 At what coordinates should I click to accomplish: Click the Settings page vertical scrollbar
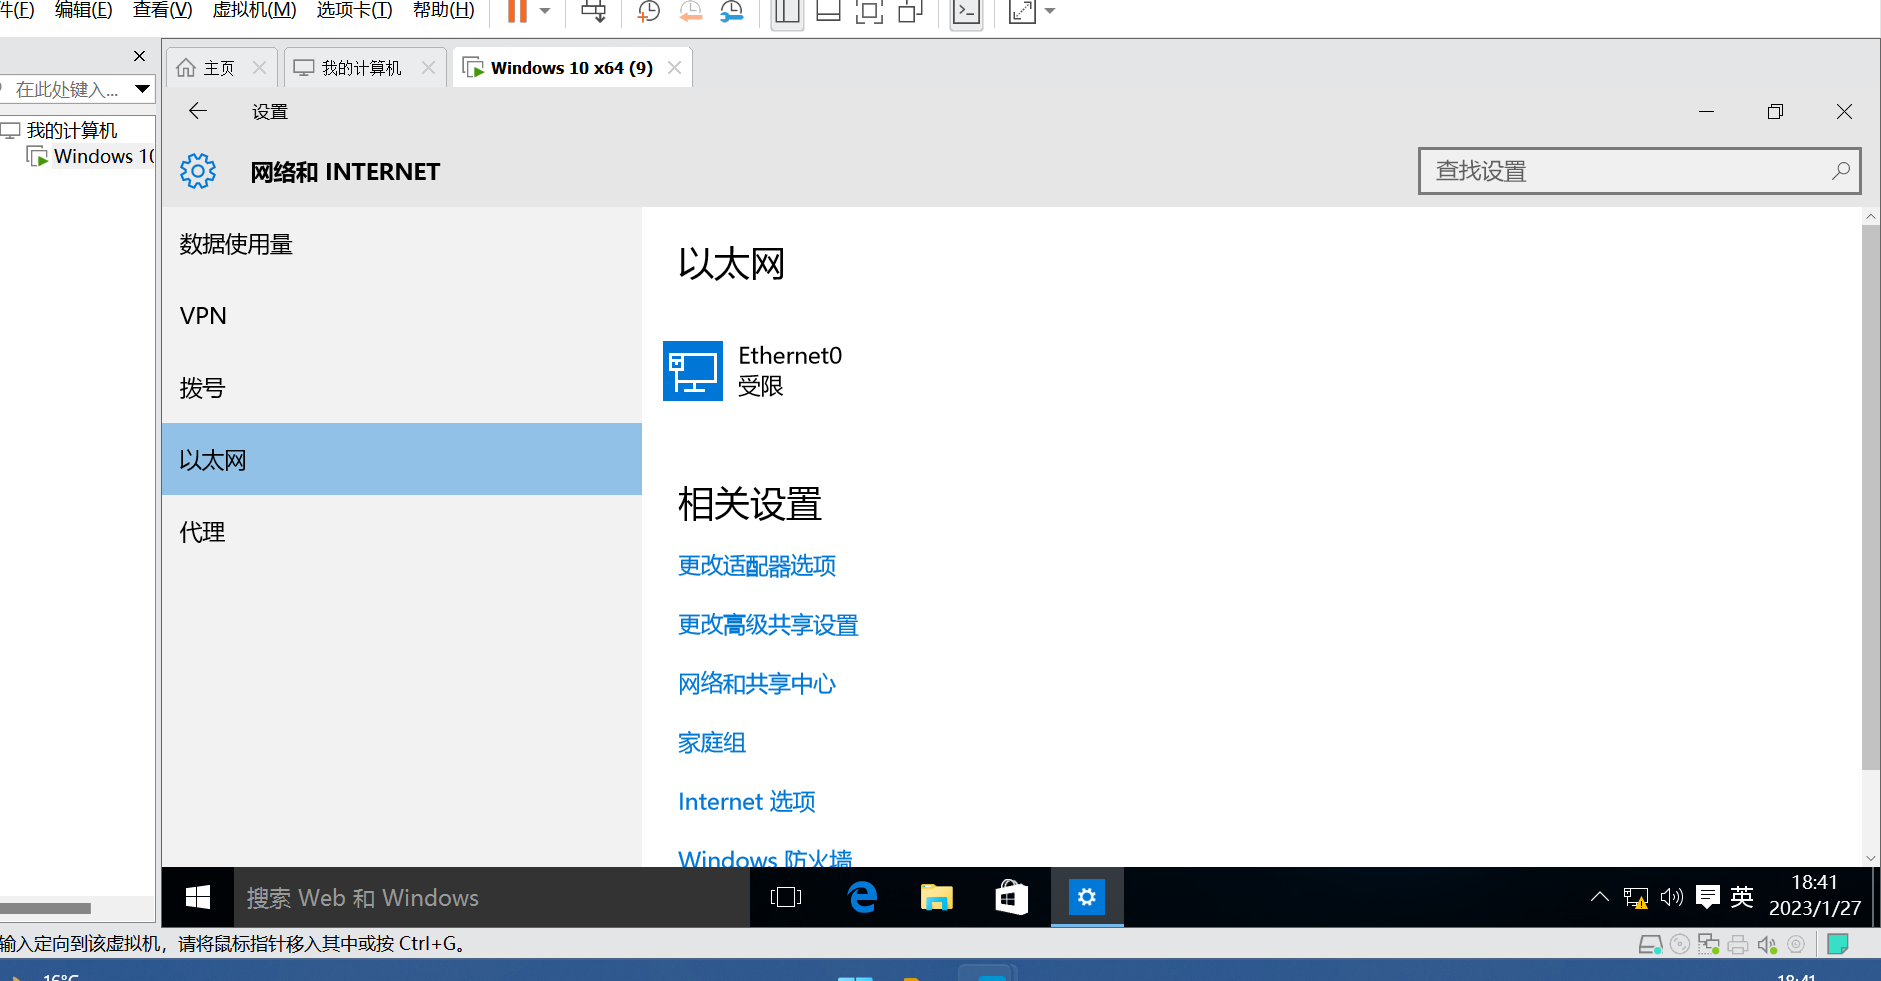1871,497
